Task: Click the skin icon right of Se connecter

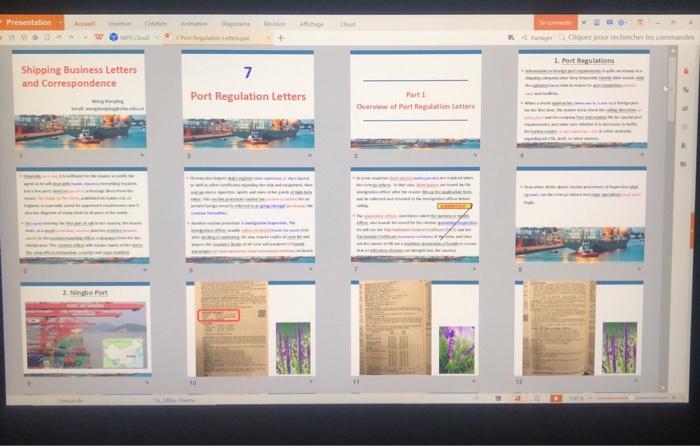Action: coord(596,22)
